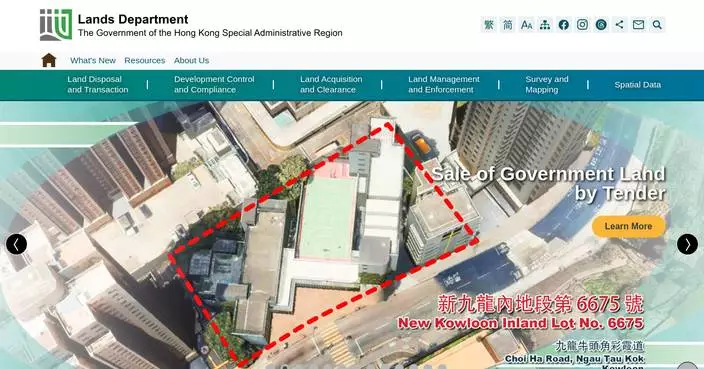
Task: Click the search magnifier icon
Action: pos(657,25)
